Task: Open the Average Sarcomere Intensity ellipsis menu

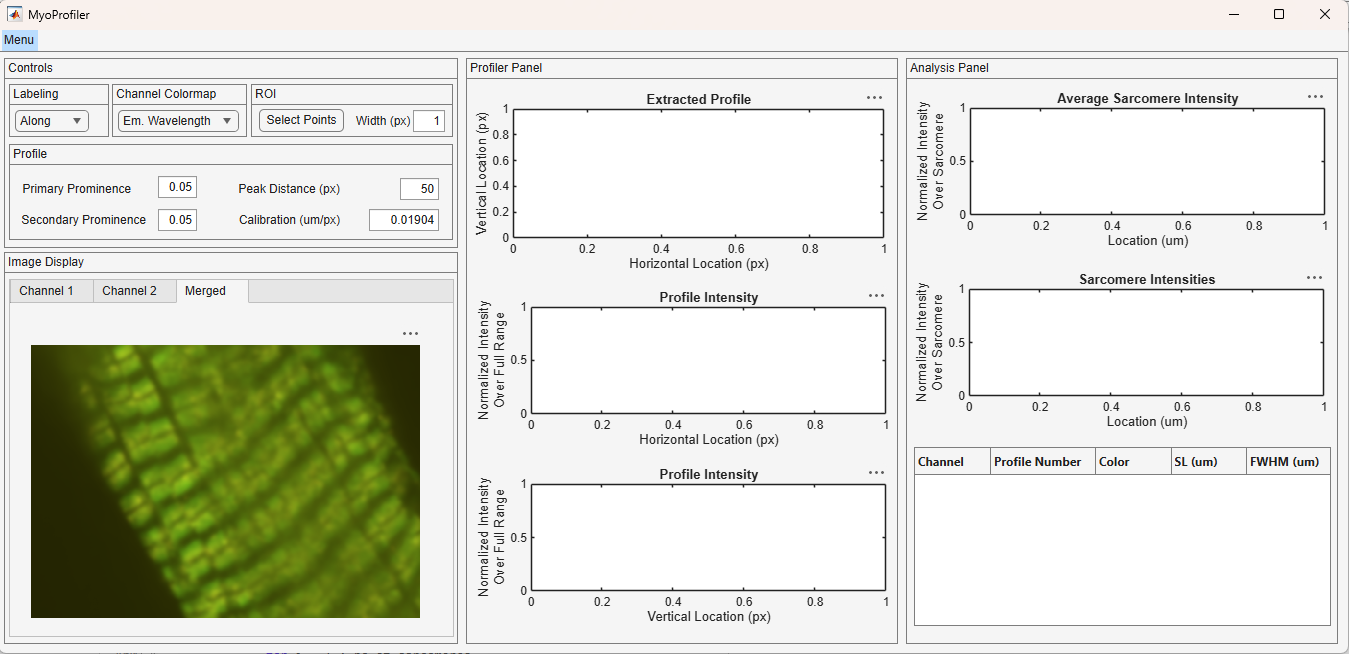Action: (x=1315, y=97)
